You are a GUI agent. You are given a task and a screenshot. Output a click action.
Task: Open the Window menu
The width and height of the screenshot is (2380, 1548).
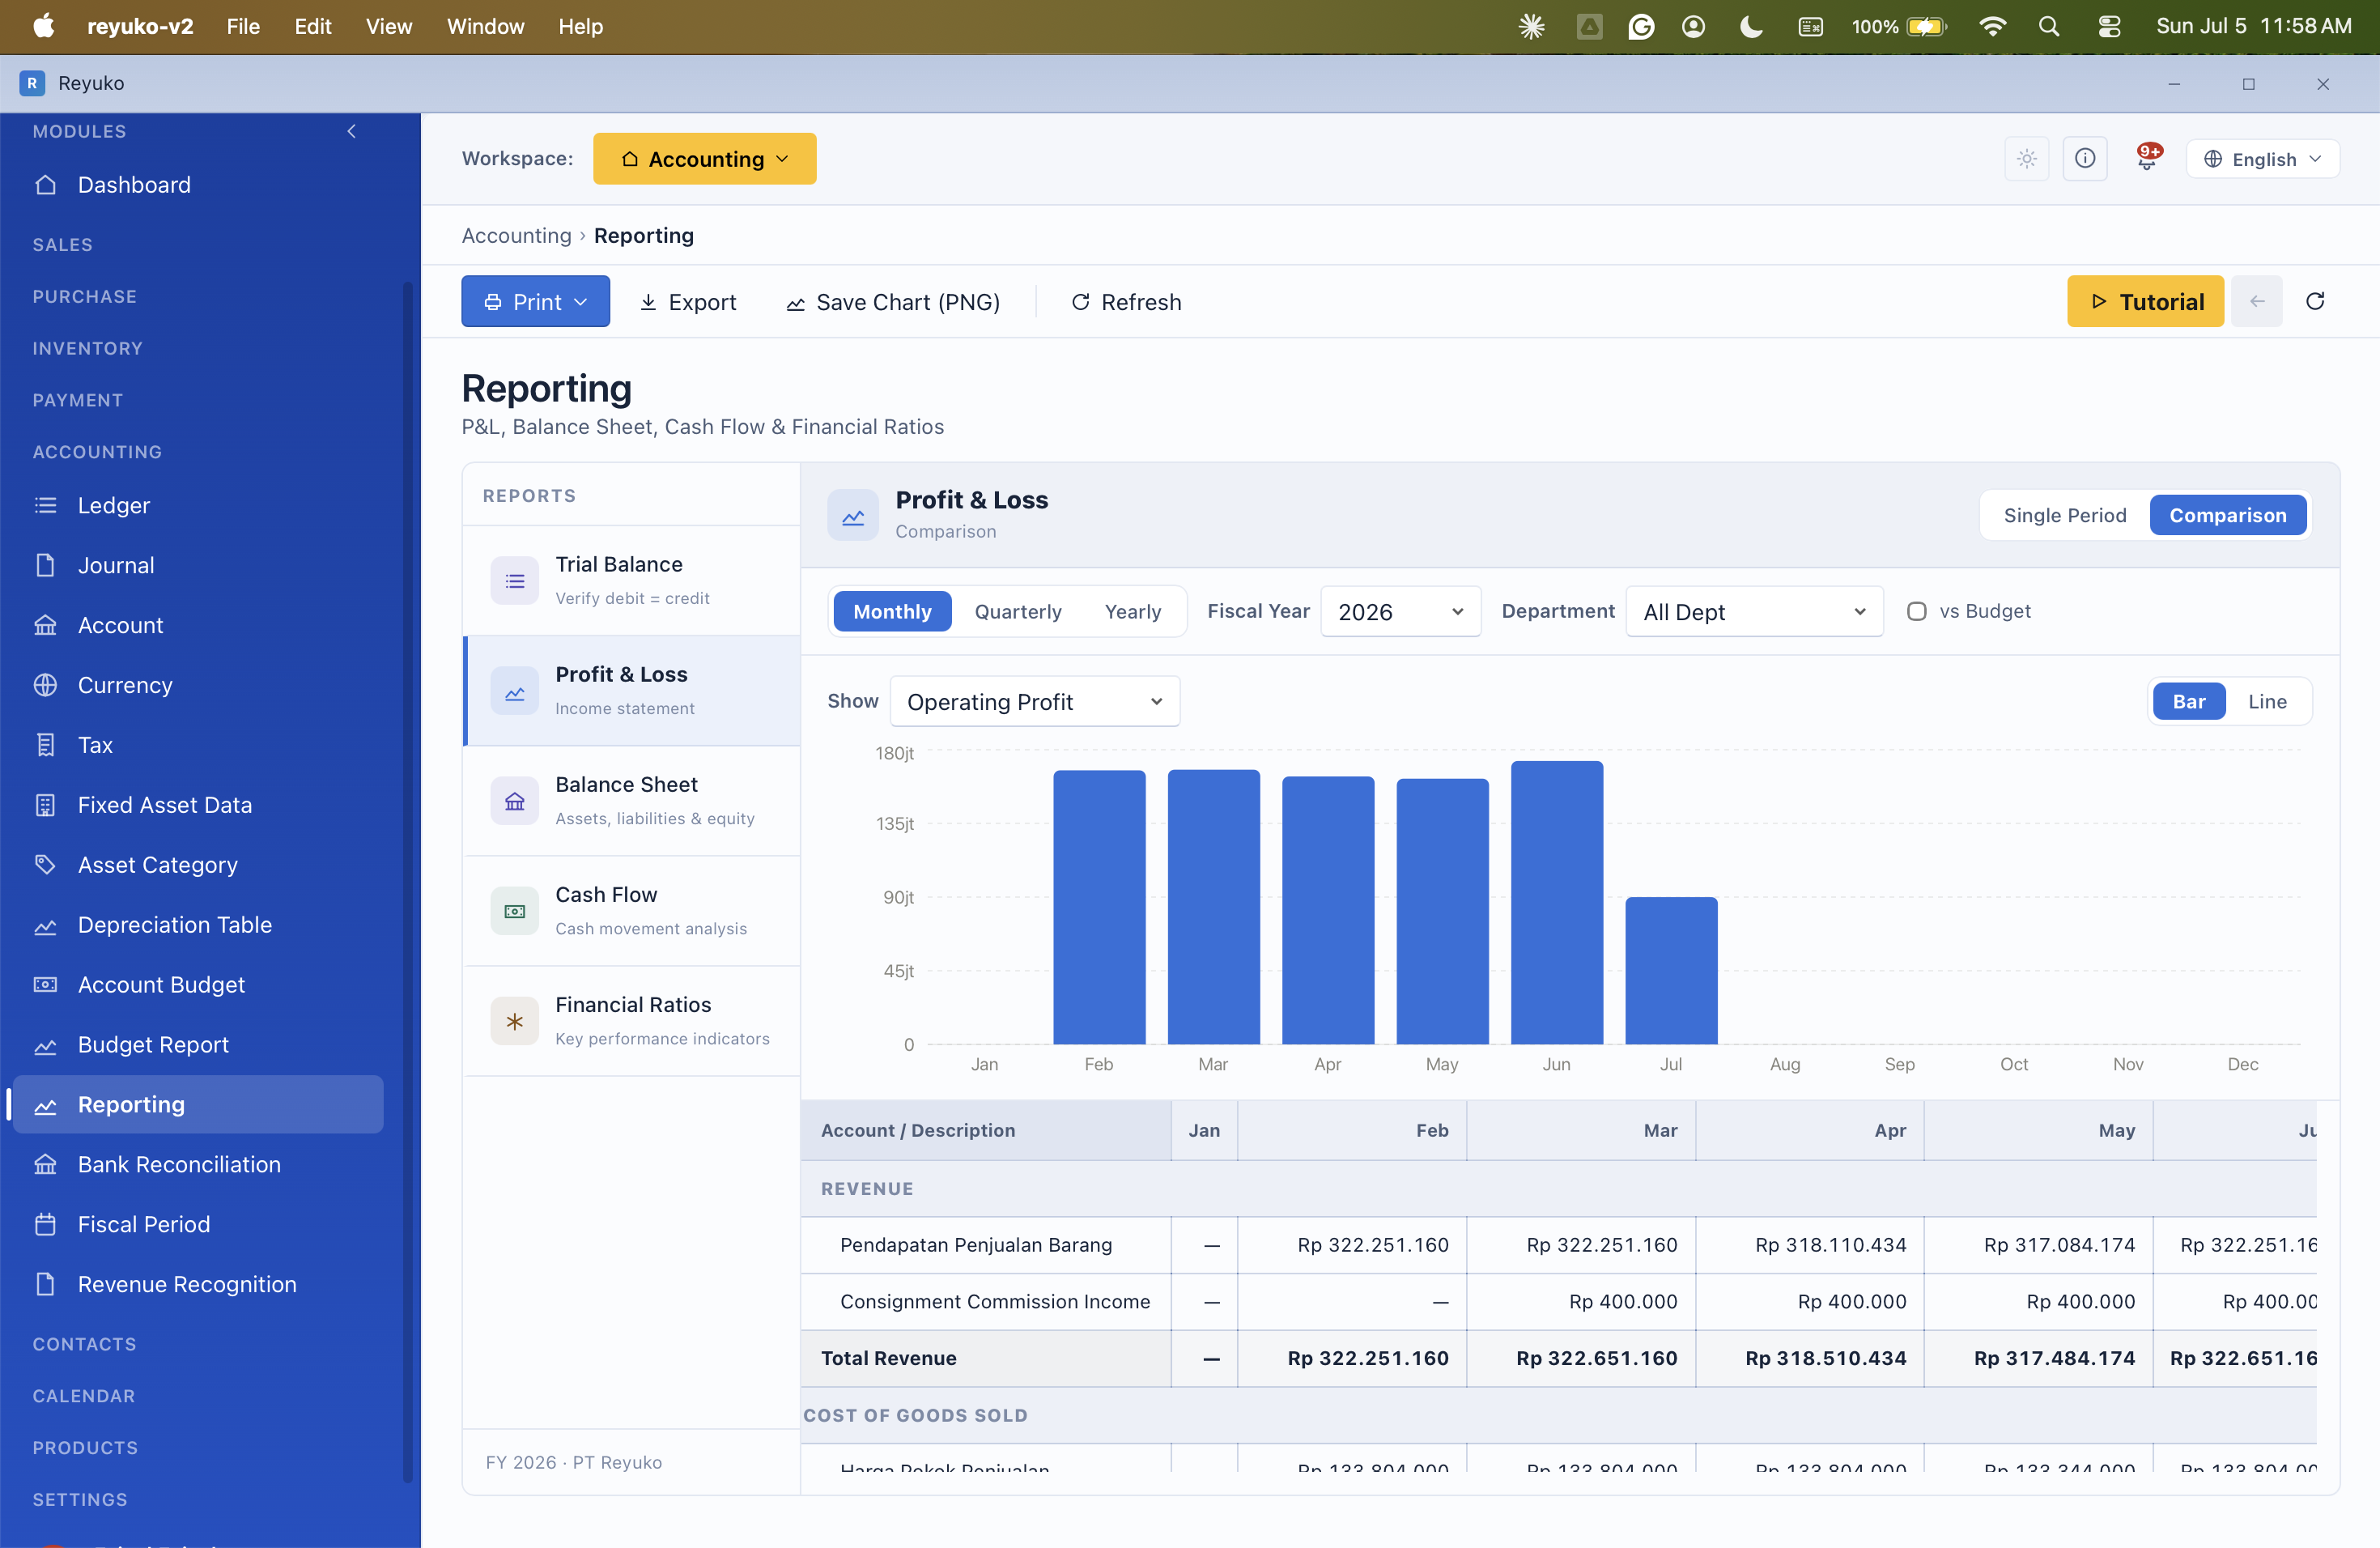pyautogui.click(x=485, y=27)
